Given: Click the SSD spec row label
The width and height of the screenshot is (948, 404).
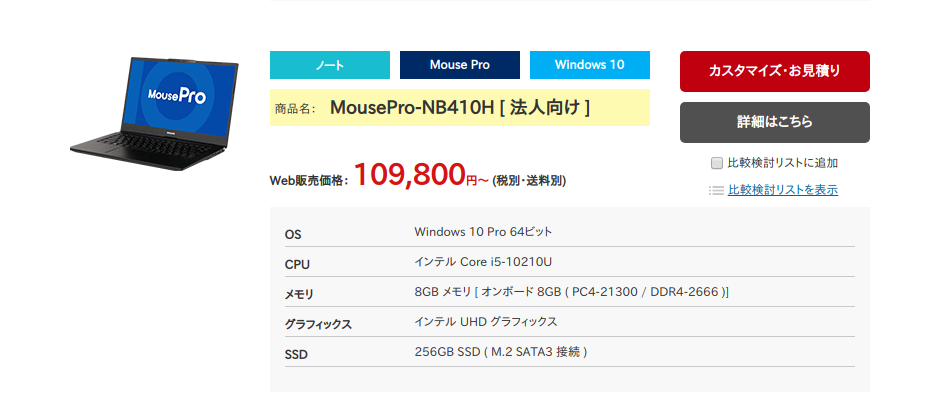Looking at the screenshot, I should tap(297, 354).
